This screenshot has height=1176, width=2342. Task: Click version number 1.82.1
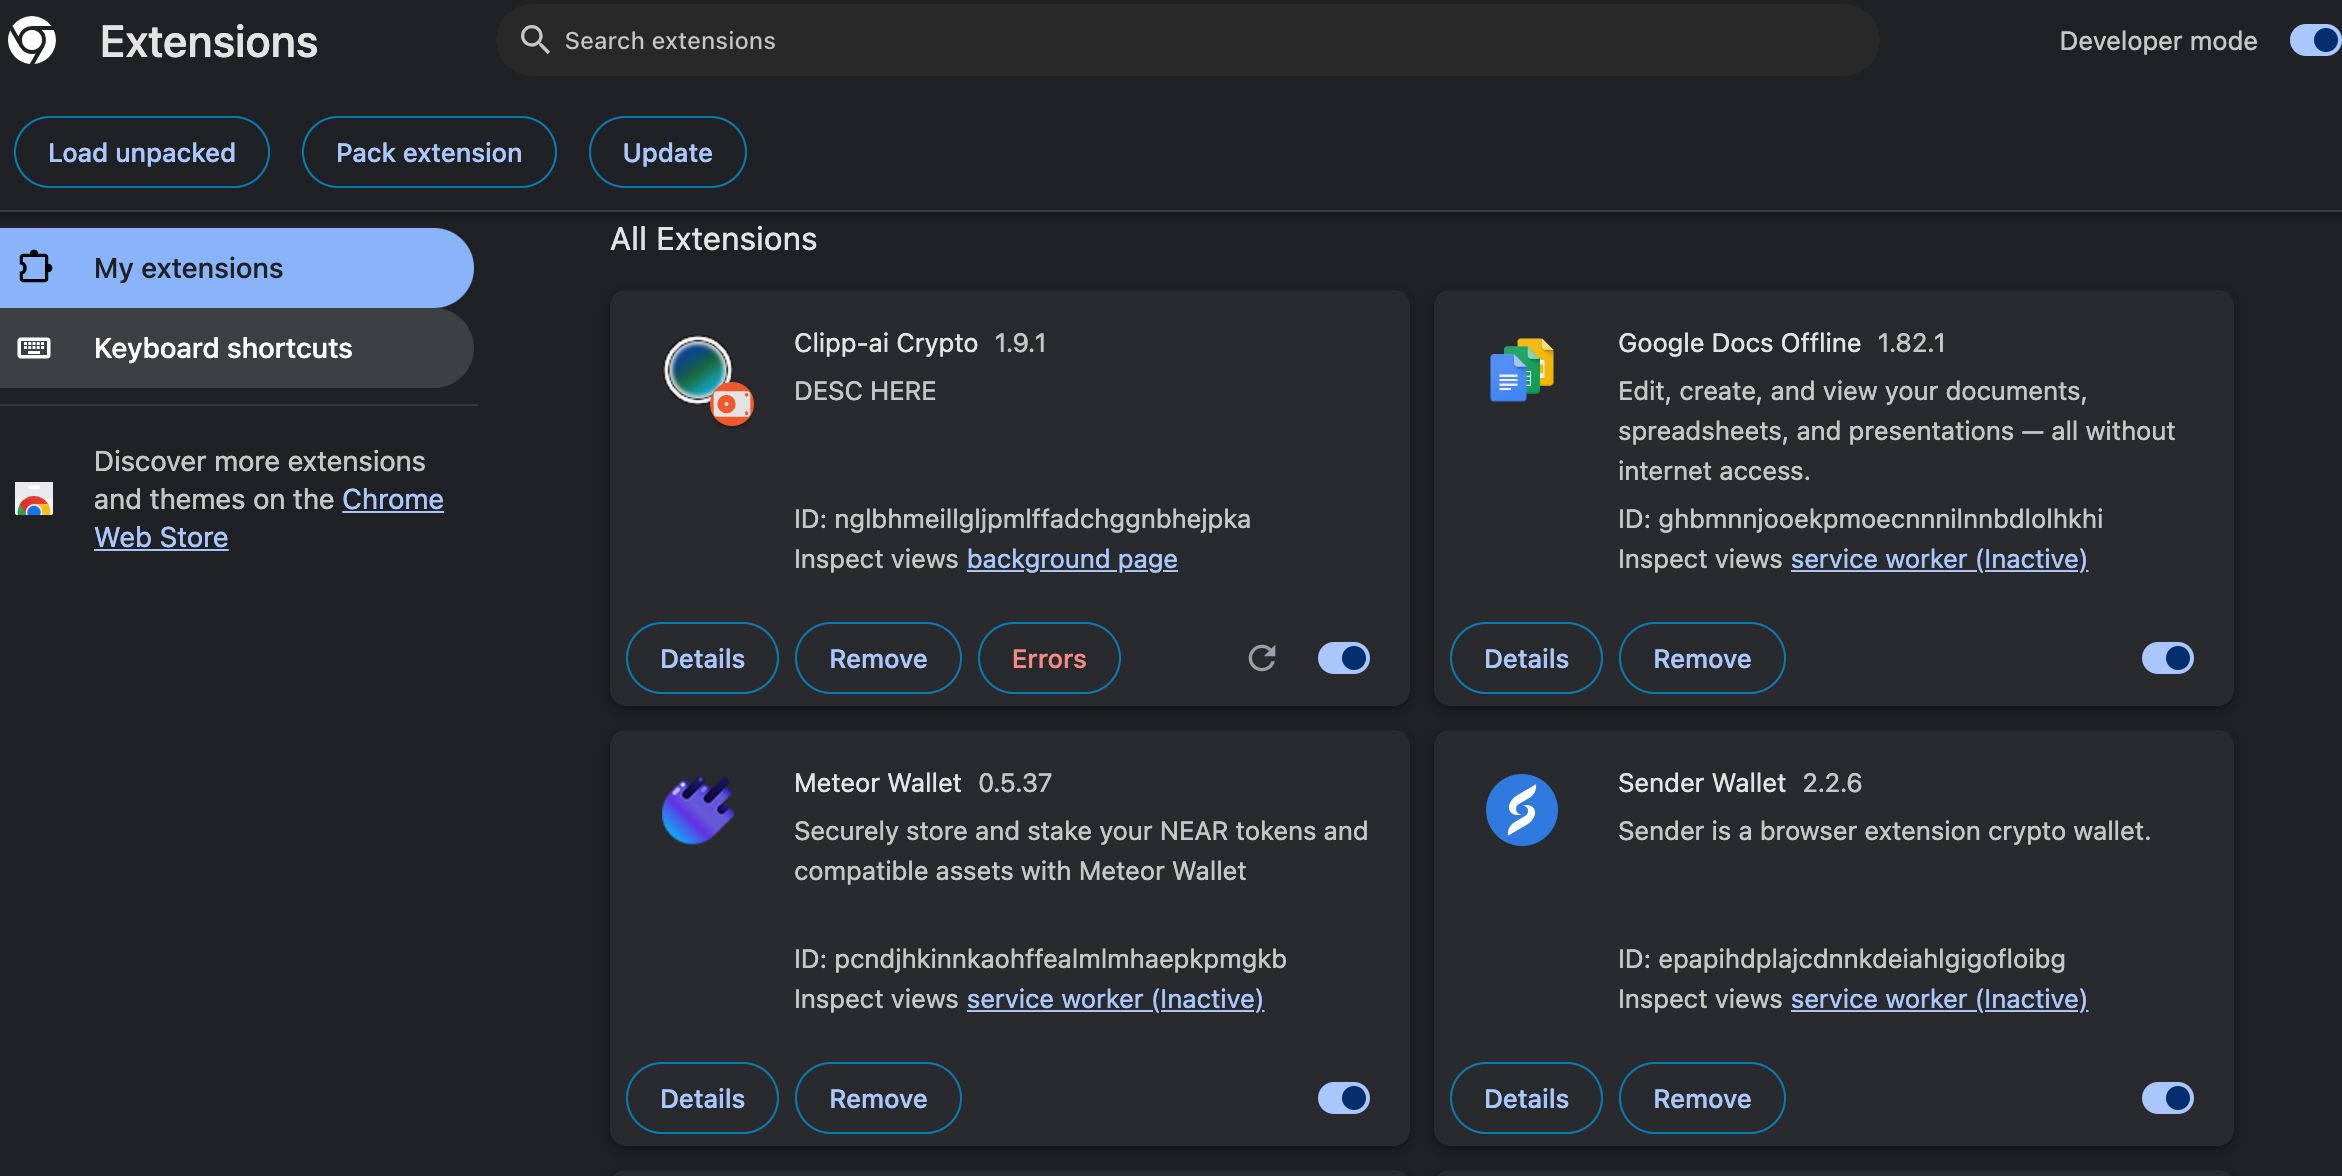(1912, 343)
